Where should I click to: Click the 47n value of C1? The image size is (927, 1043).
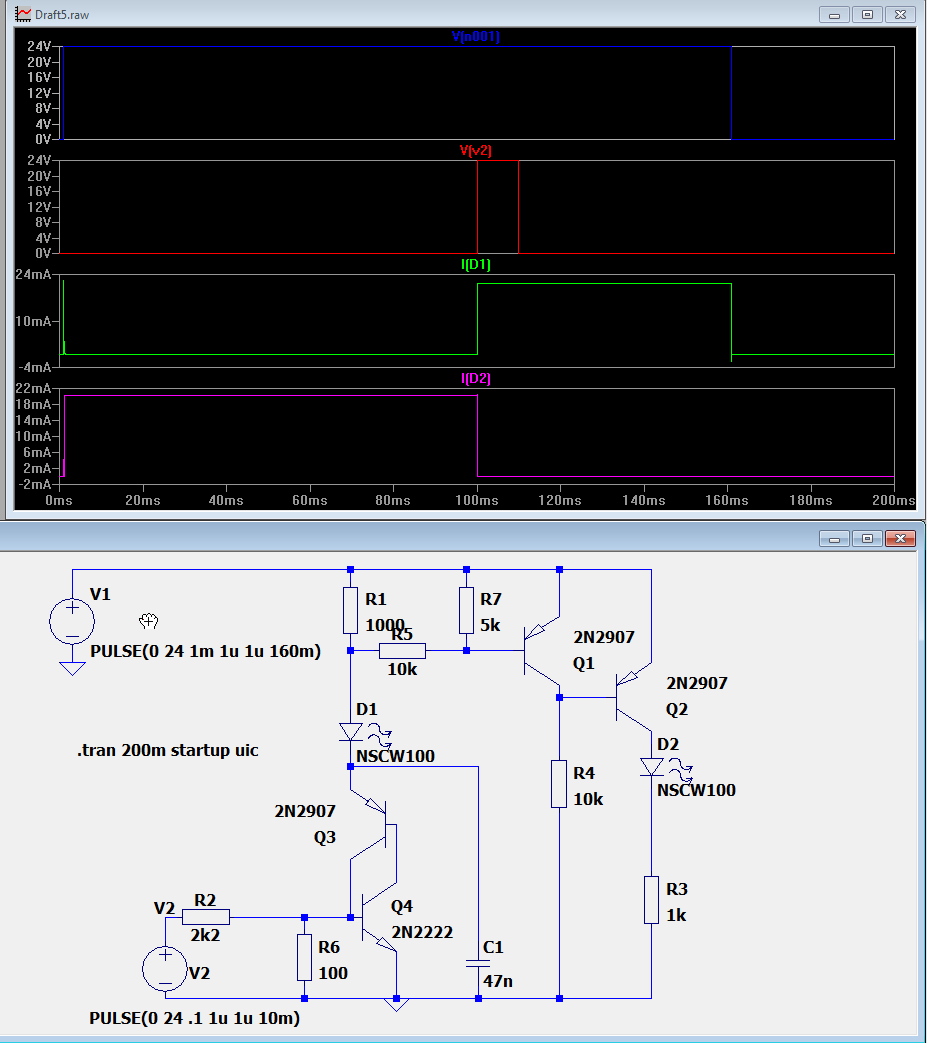click(x=498, y=981)
